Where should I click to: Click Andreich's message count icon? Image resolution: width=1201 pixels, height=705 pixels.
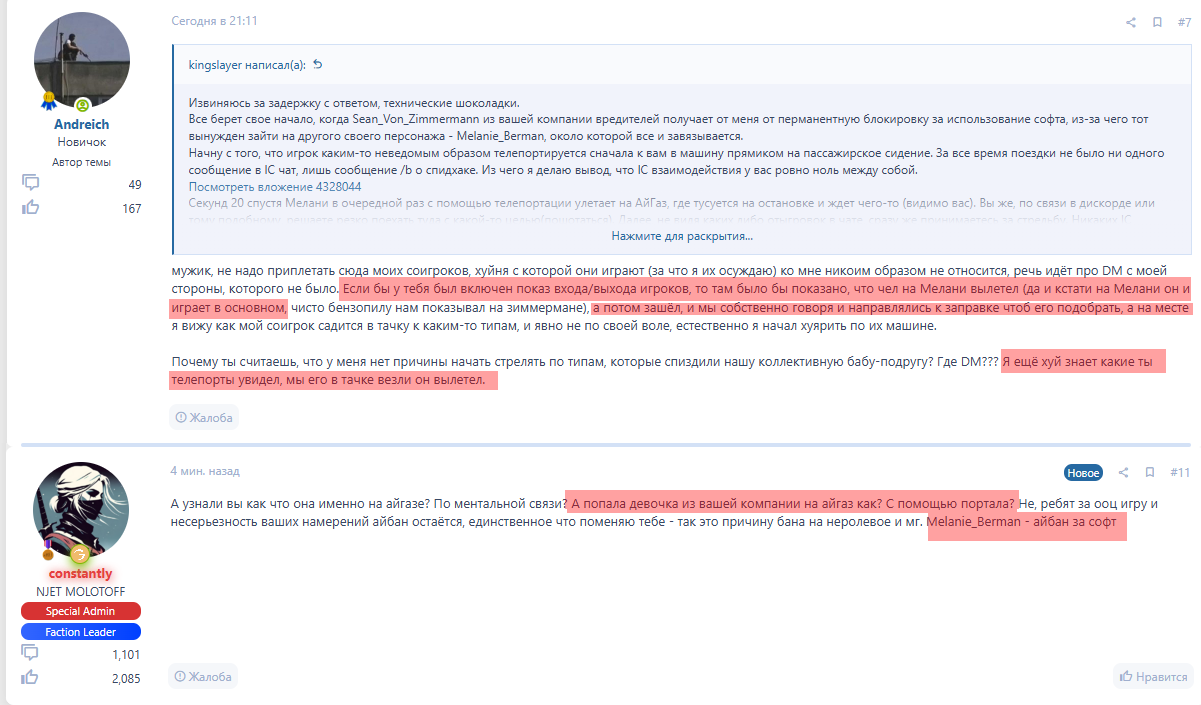[30, 183]
